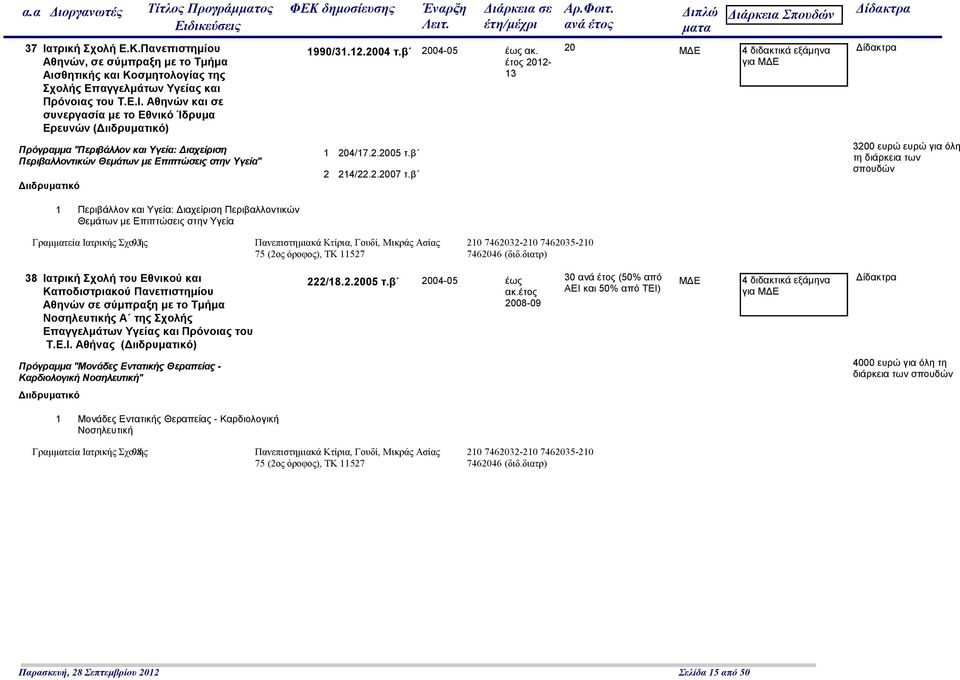Click the 'Έναρξη Λειτ.' column header

point(444,17)
